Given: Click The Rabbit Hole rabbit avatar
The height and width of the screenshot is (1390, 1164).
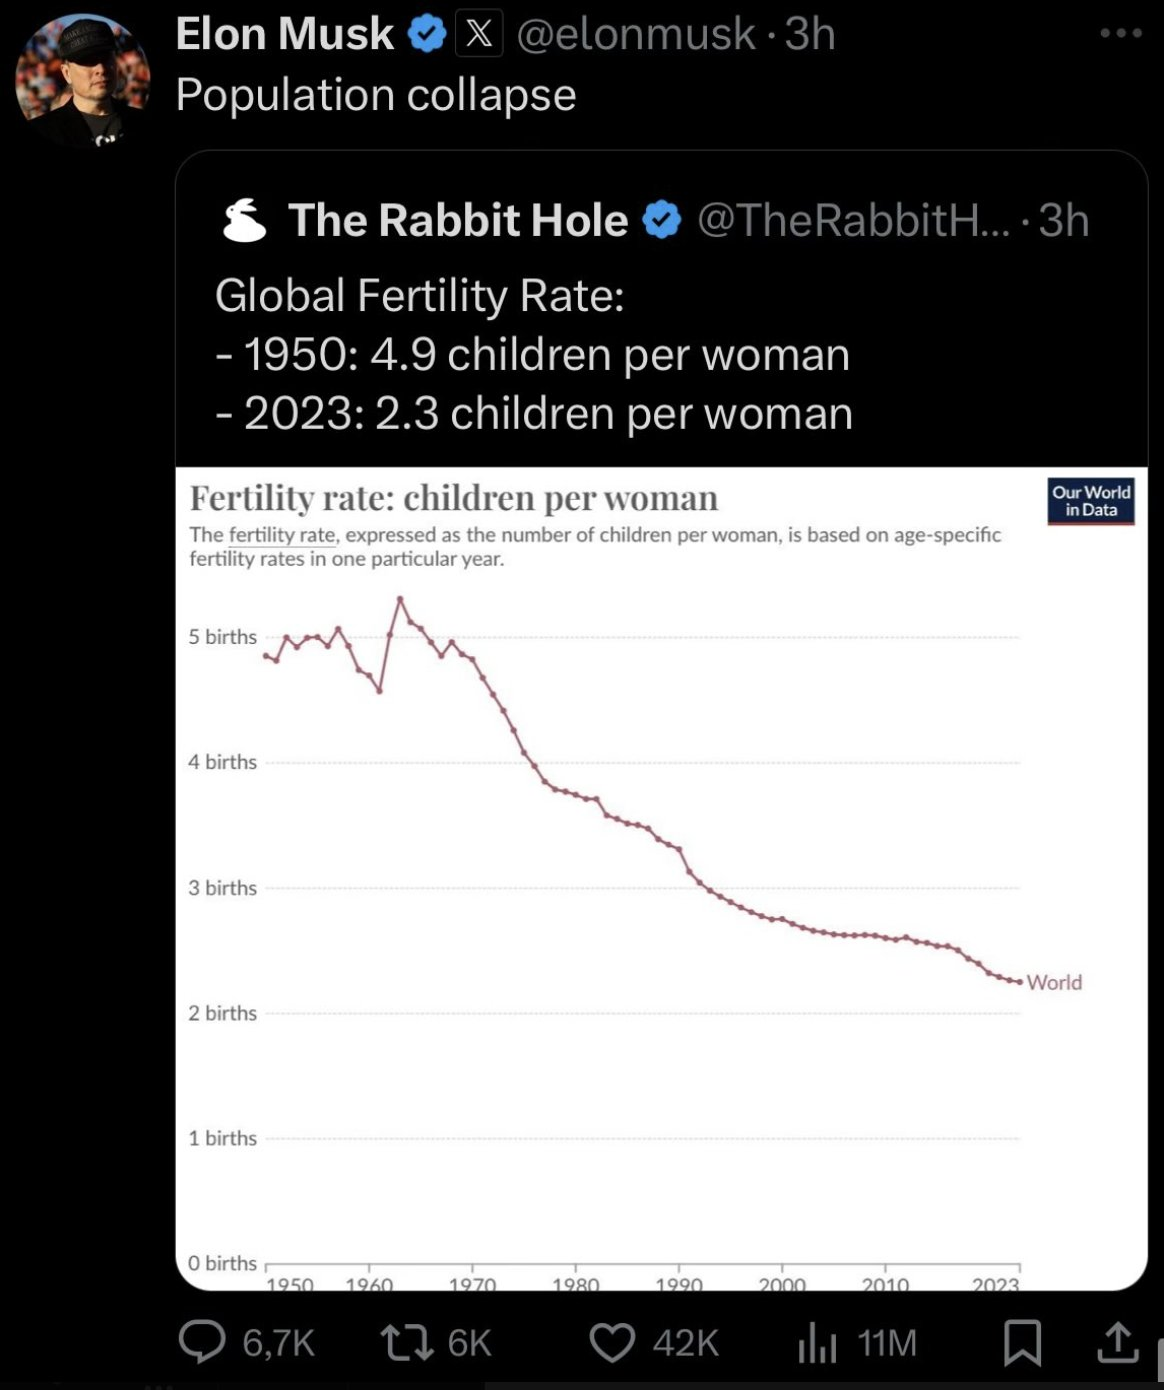Looking at the screenshot, I should coord(244,221).
